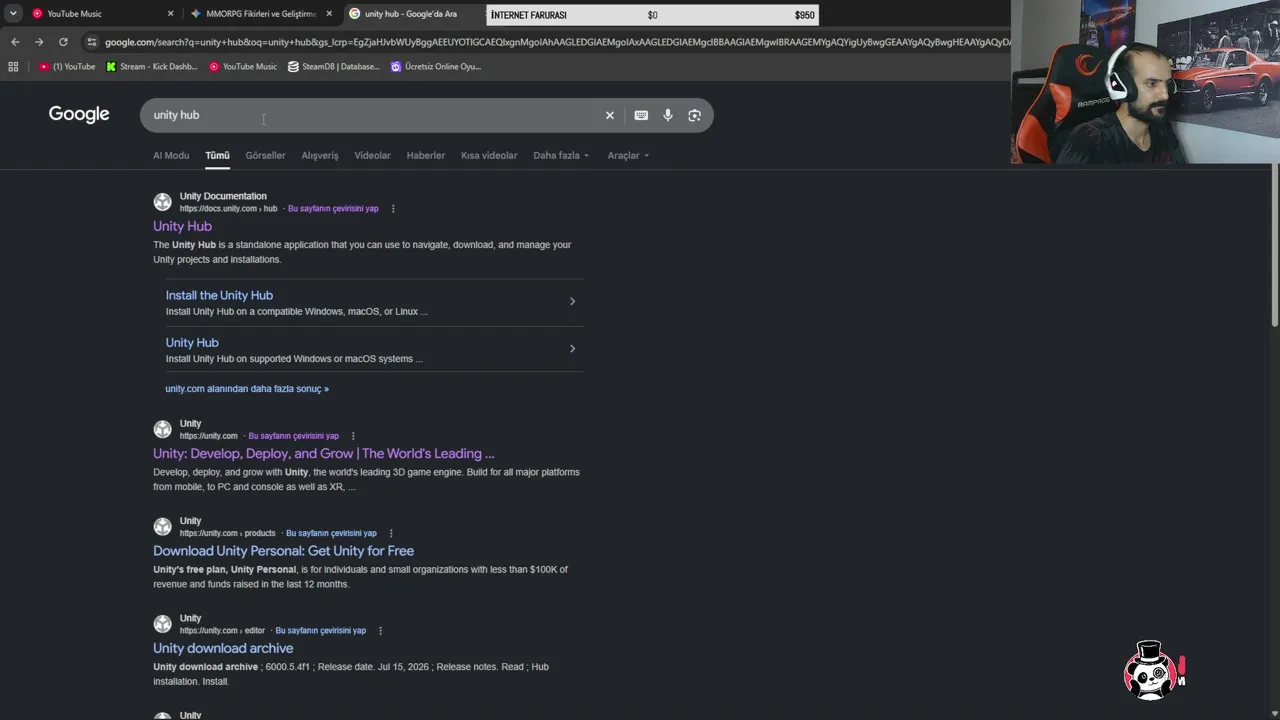The image size is (1280, 720).
Task: Open Download Unity Personal: Get Unity for Free
Action: pyautogui.click(x=283, y=551)
